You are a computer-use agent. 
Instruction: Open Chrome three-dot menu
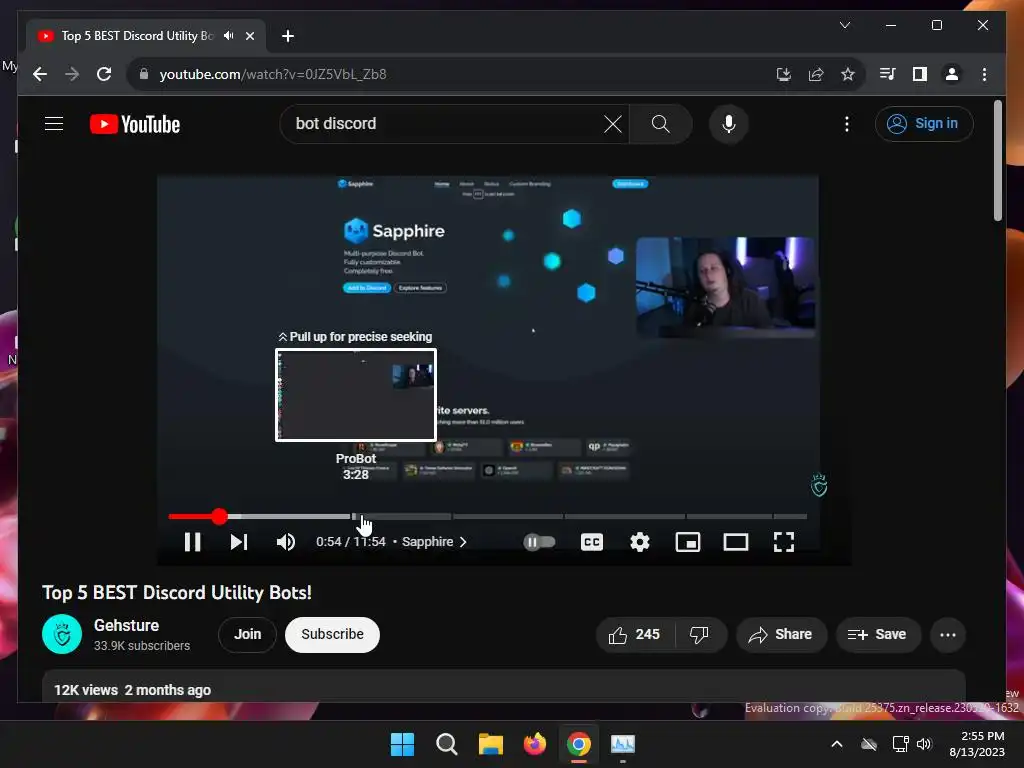[984, 74]
